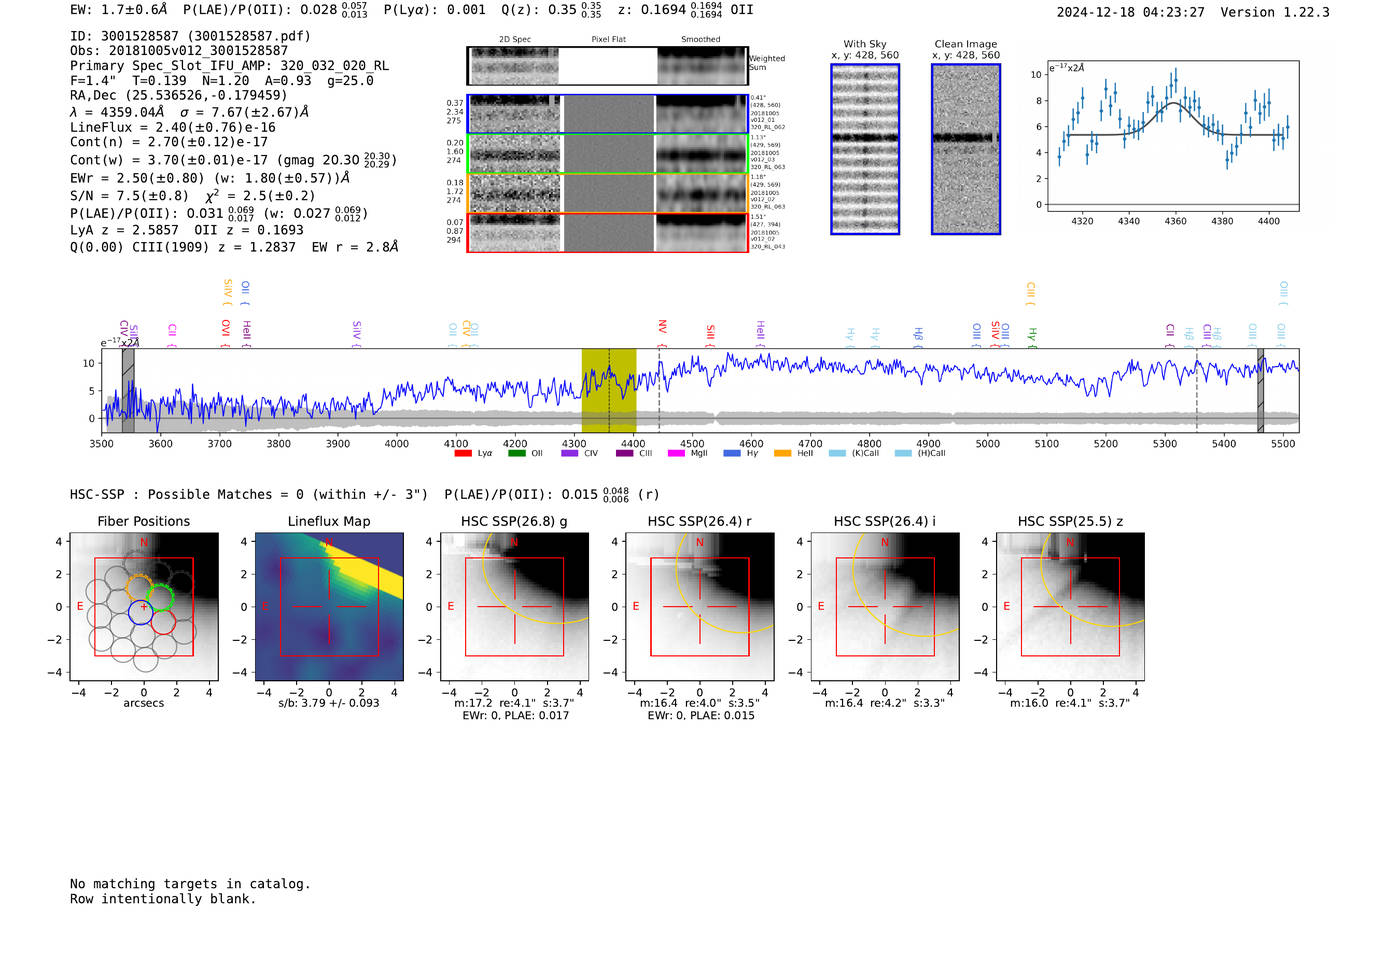The image size is (1400, 953).
Task: Click the LineFlux = 2.40(±0.76)e-16 line
Action: [173, 128]
